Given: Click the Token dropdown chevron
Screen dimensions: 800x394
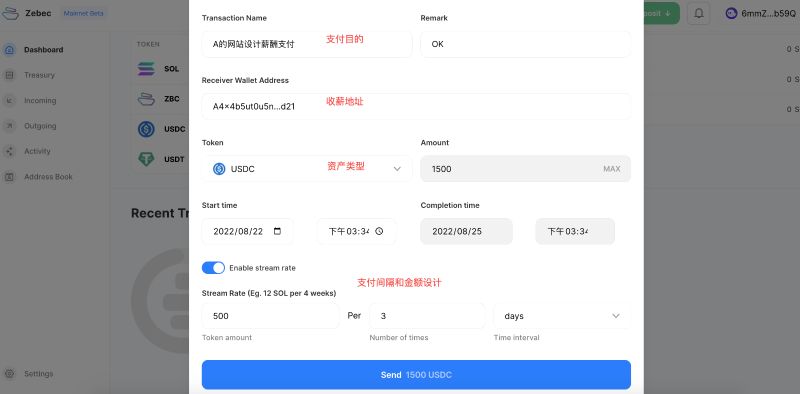Looking at the screenshot, I should click(397, 169).
